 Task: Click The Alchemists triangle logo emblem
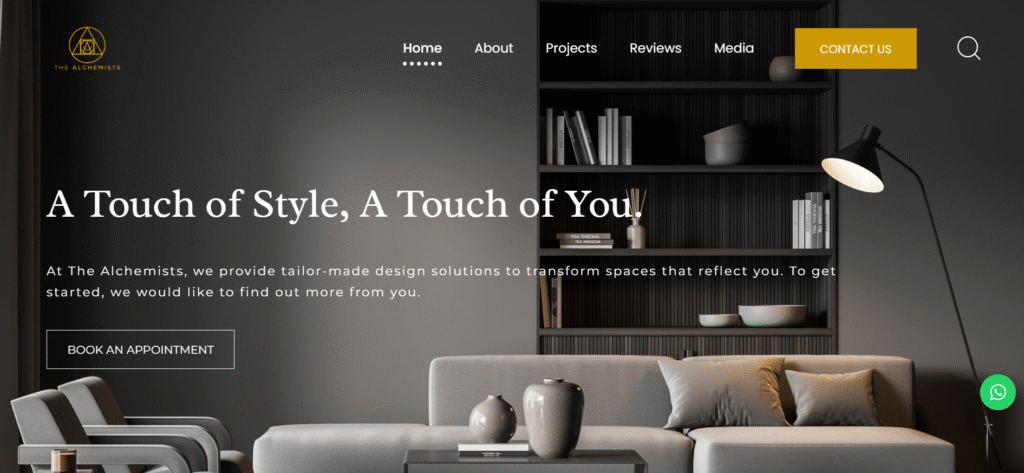pos(87,44)
